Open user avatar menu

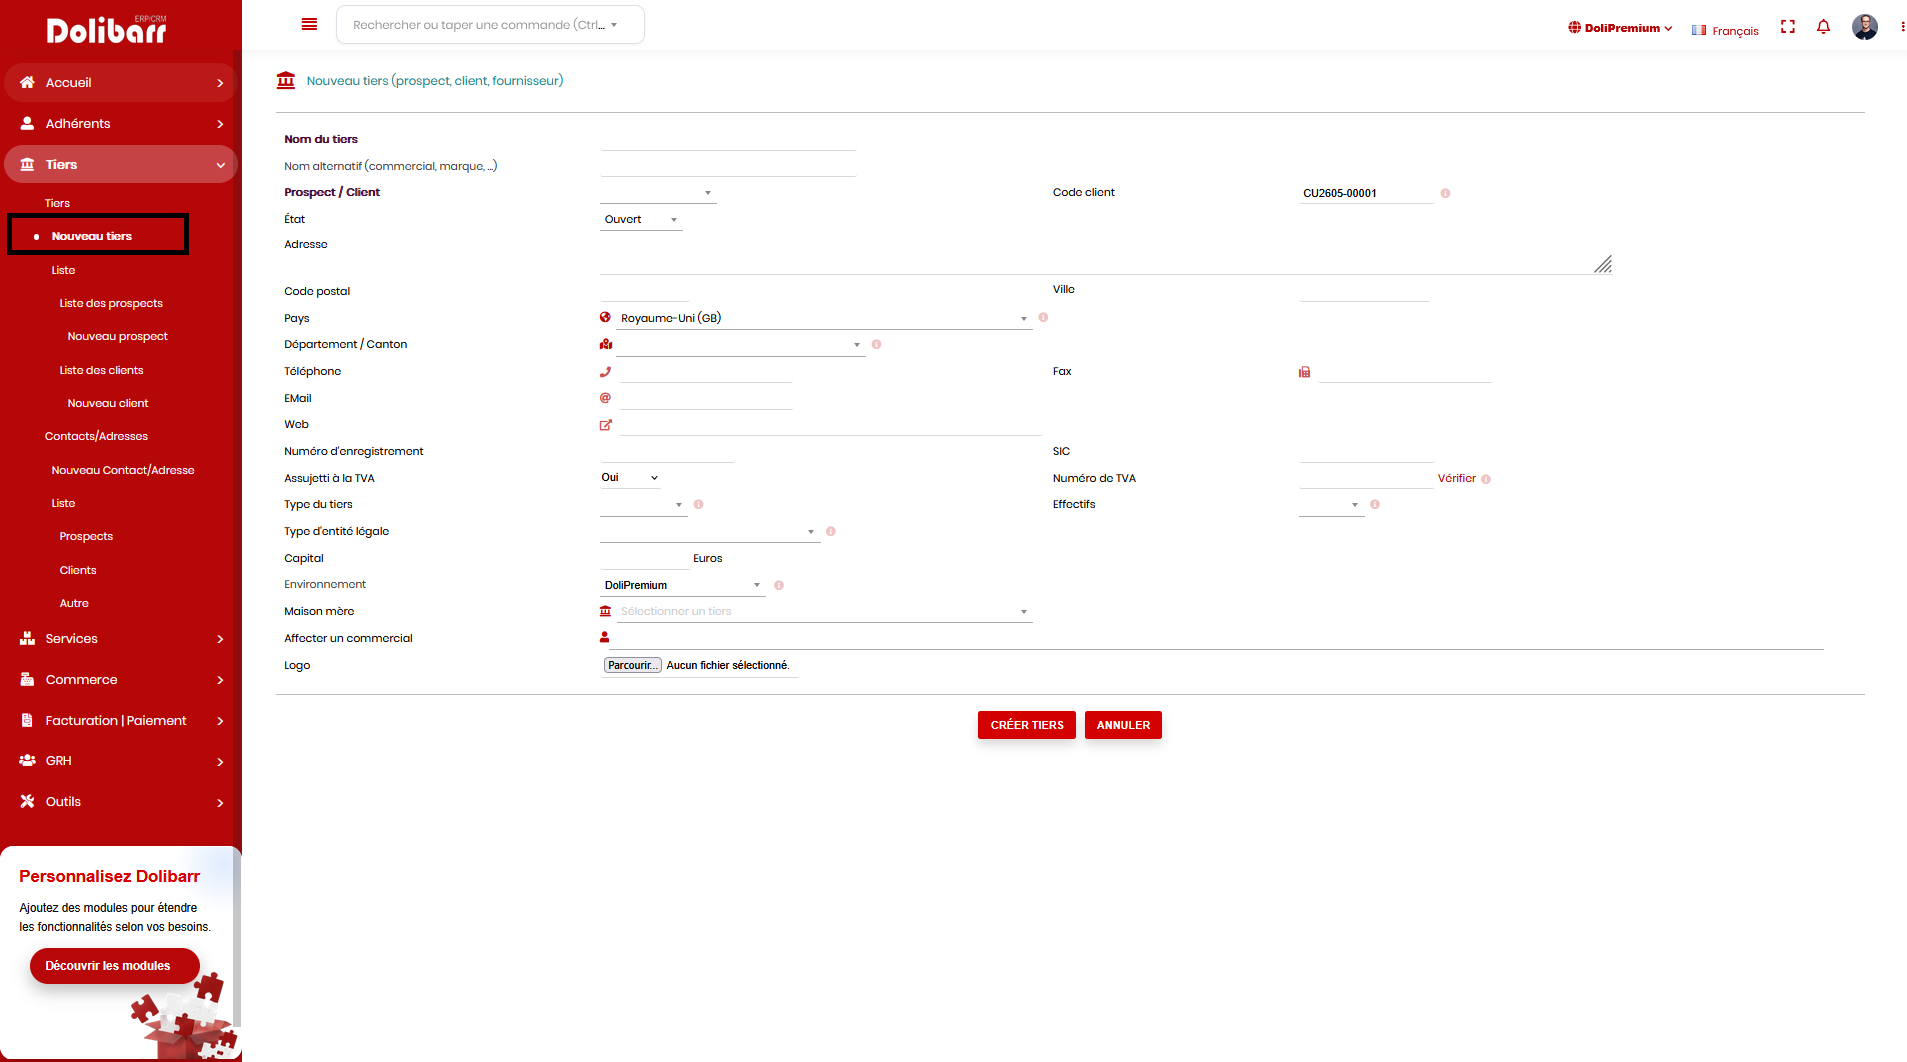(x=1865, y=27)
